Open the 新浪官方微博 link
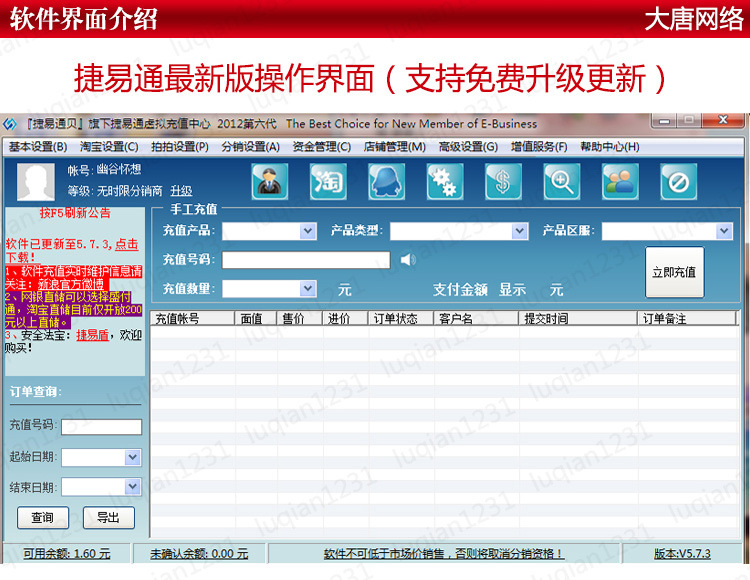The height and width of the screenshot is (580, 750). pyautogui.click(x=71, y=284)
